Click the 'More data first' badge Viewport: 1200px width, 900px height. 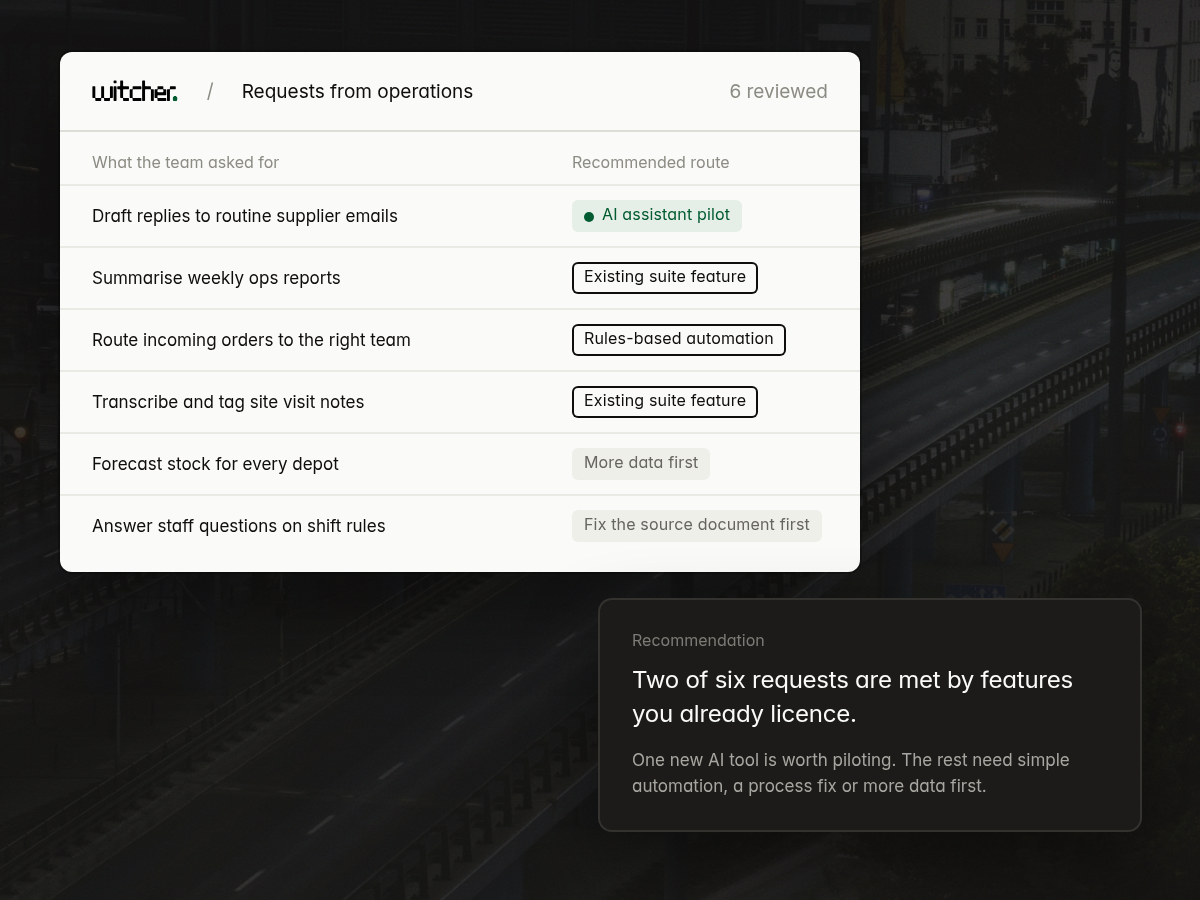641,464
